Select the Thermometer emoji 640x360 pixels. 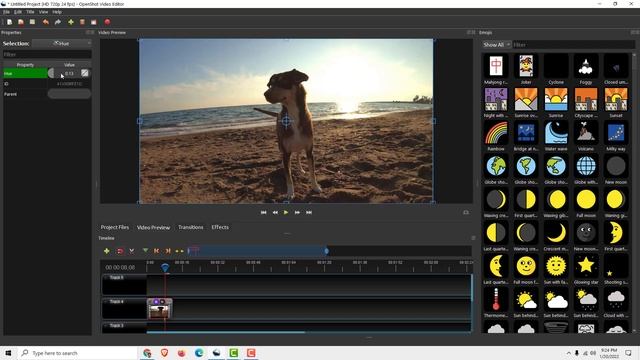(496, 299)
